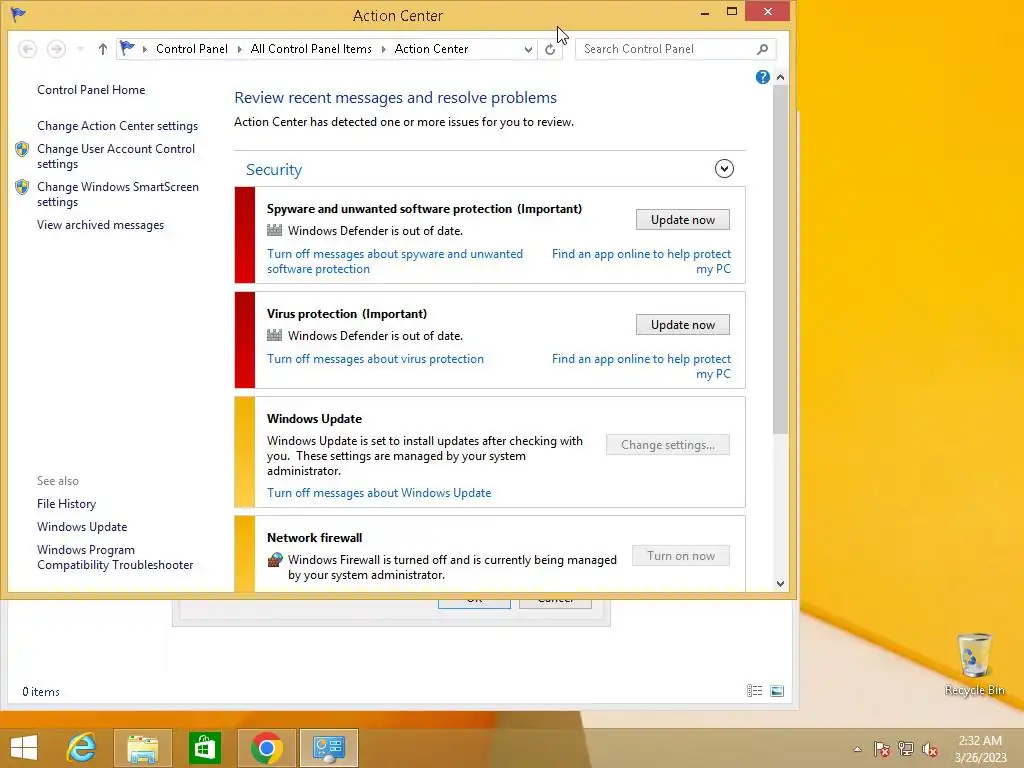The image size is (1024, 768).
Task: Click the Windows Firewall brick icon
Action: [x=275, y=560]
